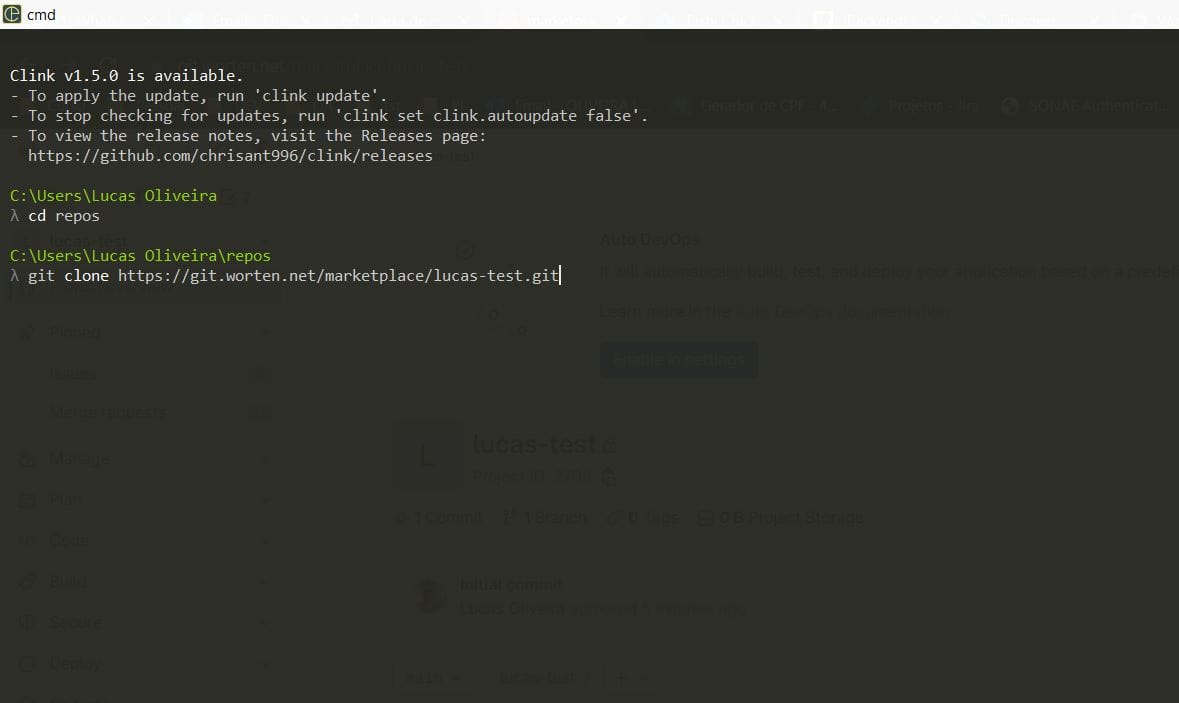Select Issues in the sidebar
Image resolution: width=1179 pixels, height=703 pixels.
coord(73,373)
